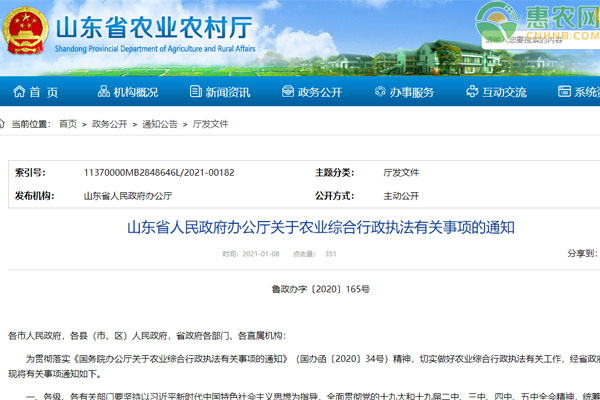Viewport: 600px width, 400px height.
Task: Open the 政务公开 menu item
Action: click(x=320, y=92)
